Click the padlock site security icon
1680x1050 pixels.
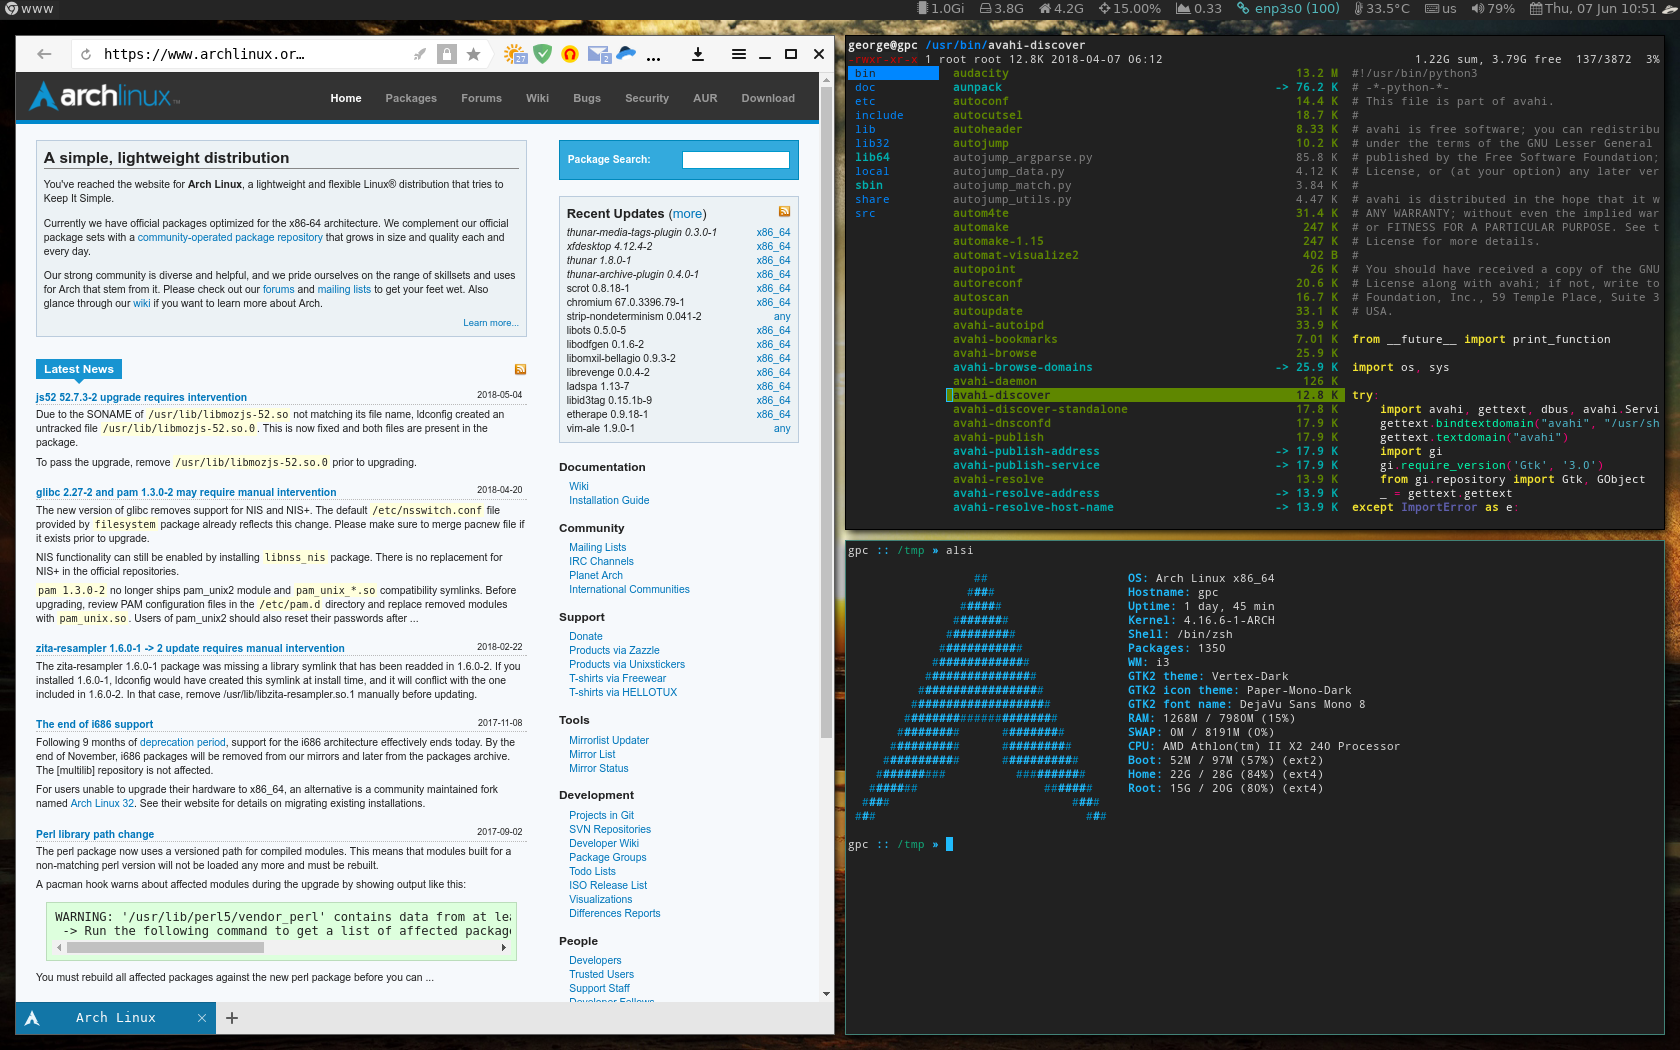pos(447,54)
